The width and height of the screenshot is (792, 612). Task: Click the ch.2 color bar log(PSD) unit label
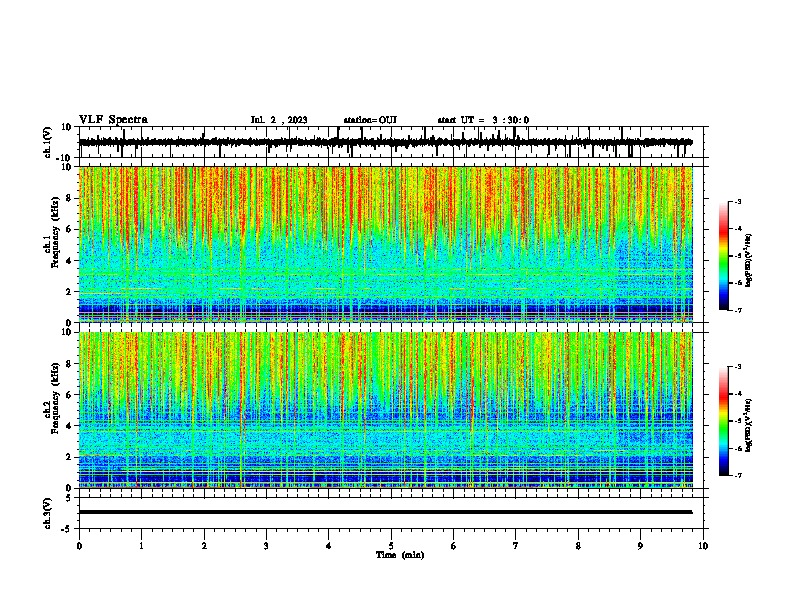pos(749,426)
